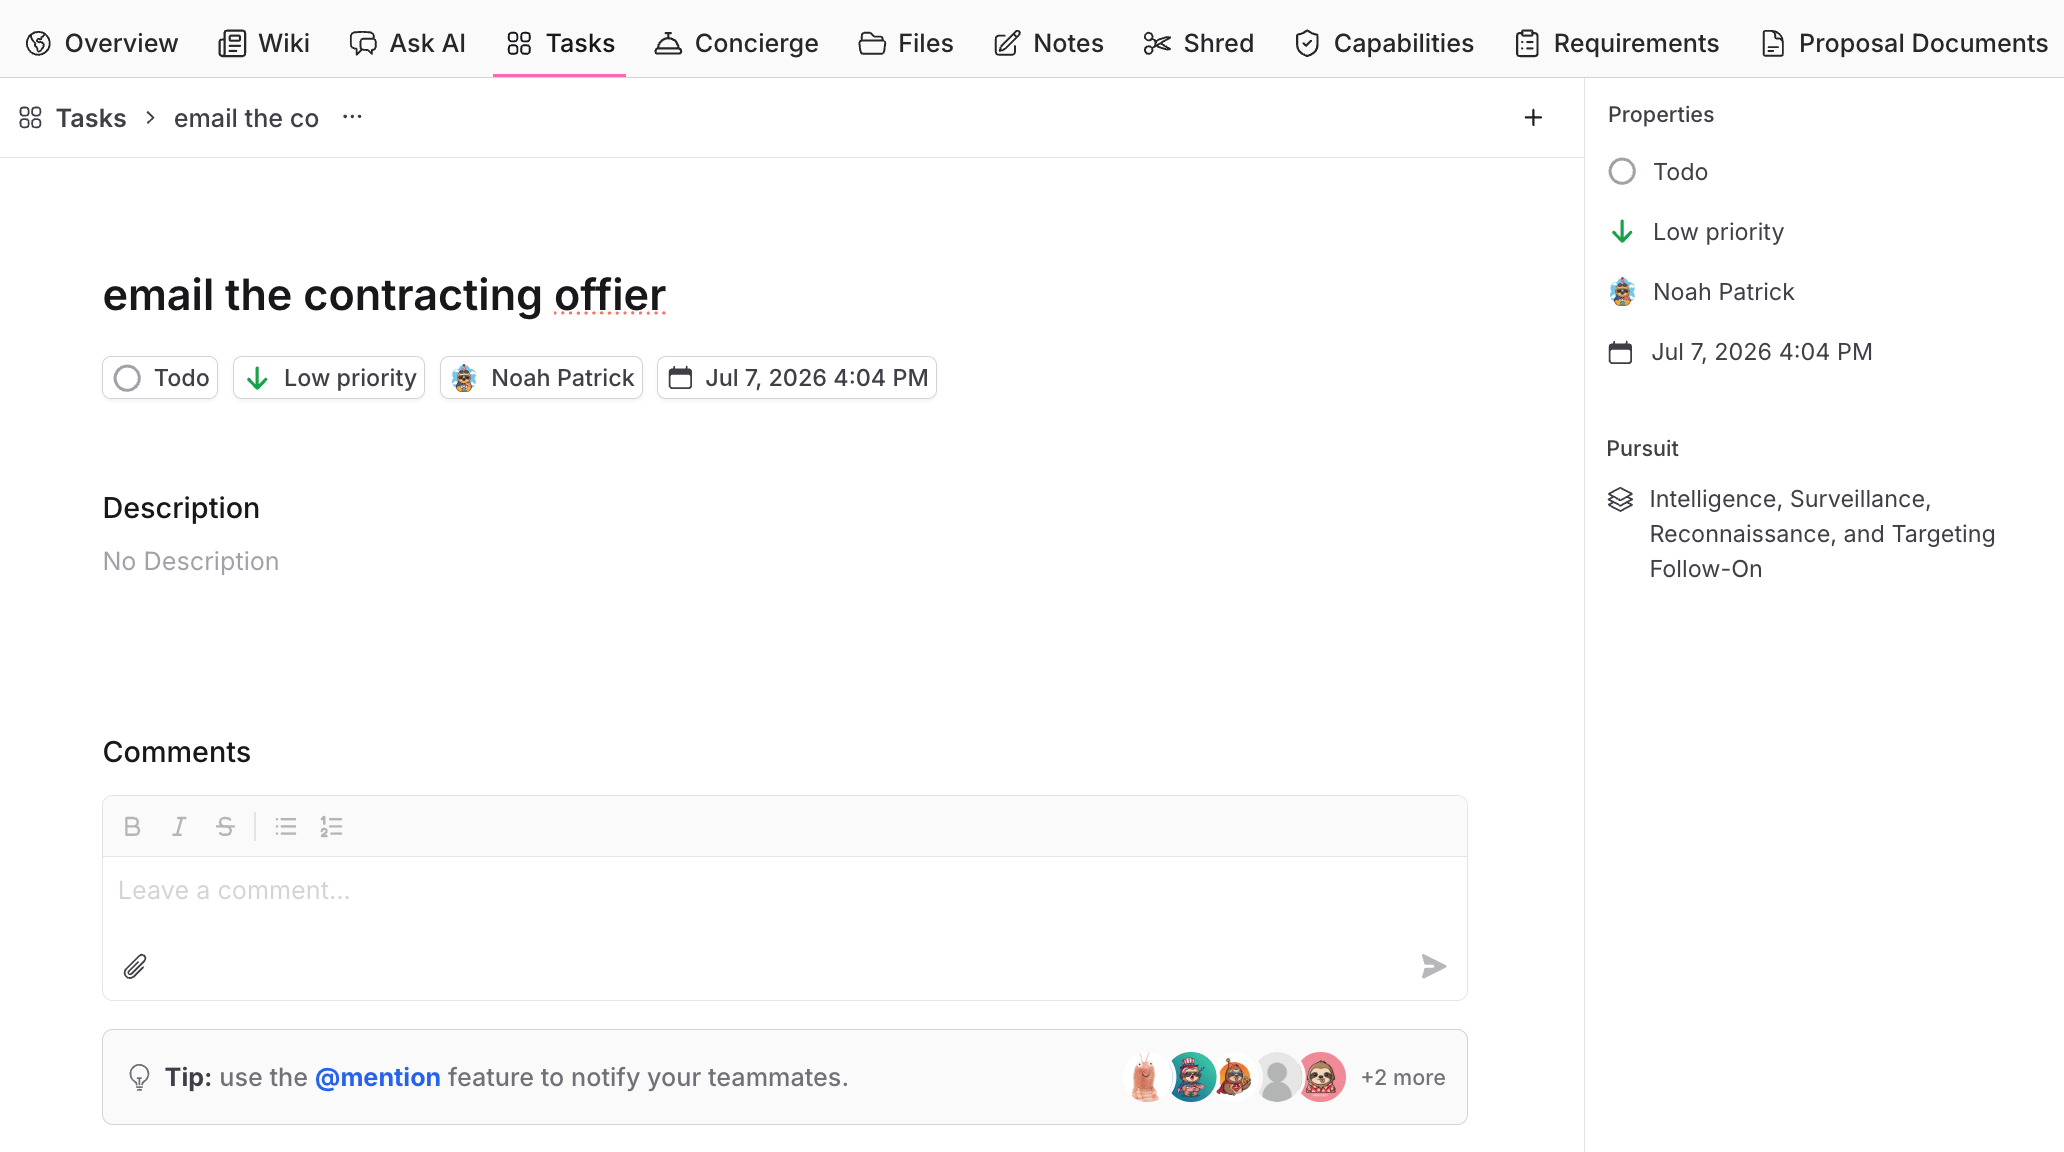2064x1152 pixels.
Task: Click the No Description placeholder
Action: tap(191, 561)
